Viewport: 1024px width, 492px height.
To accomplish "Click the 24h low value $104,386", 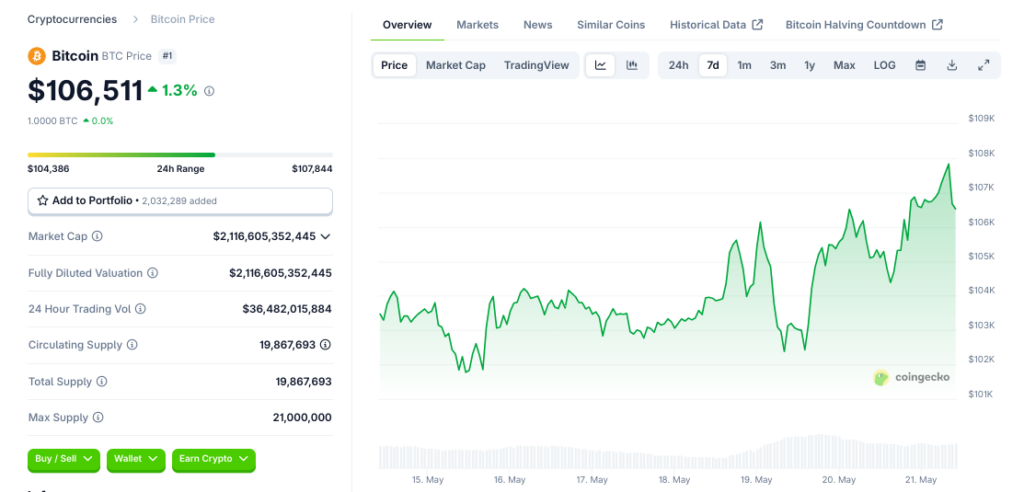I will pos(48,169).
